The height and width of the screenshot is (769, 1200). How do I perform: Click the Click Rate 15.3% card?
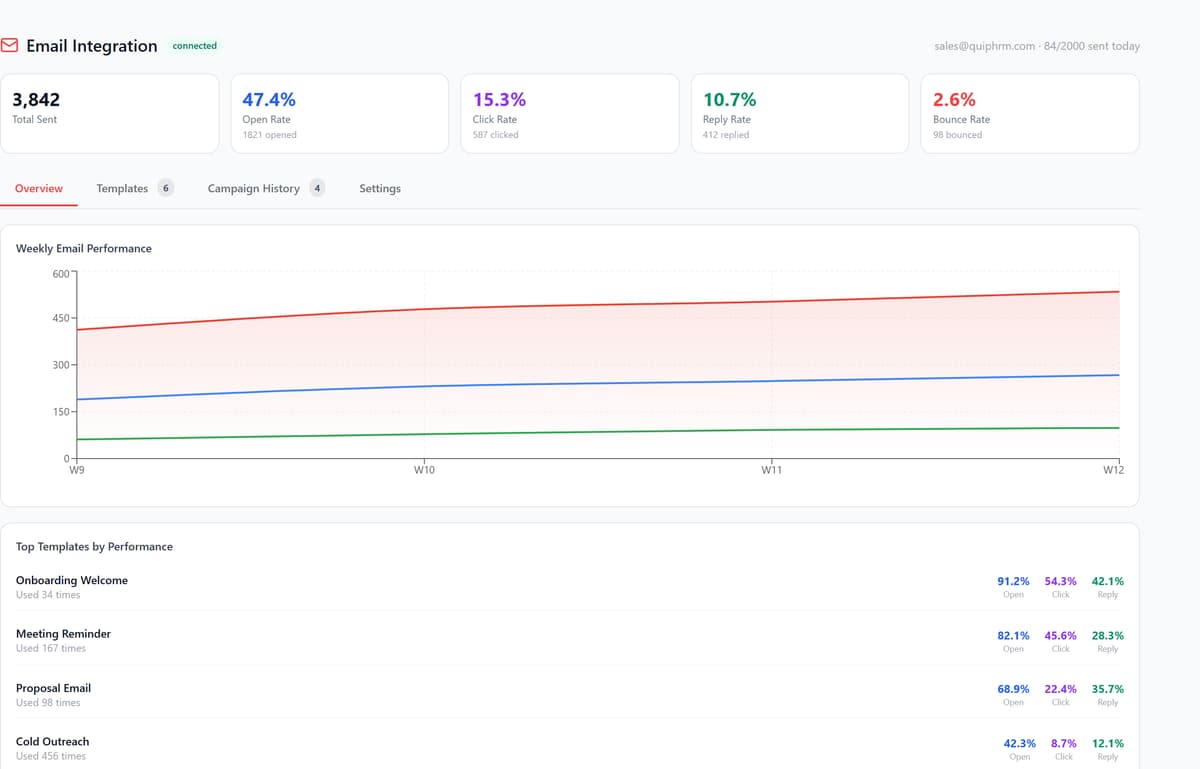click(x=569, y=113)
